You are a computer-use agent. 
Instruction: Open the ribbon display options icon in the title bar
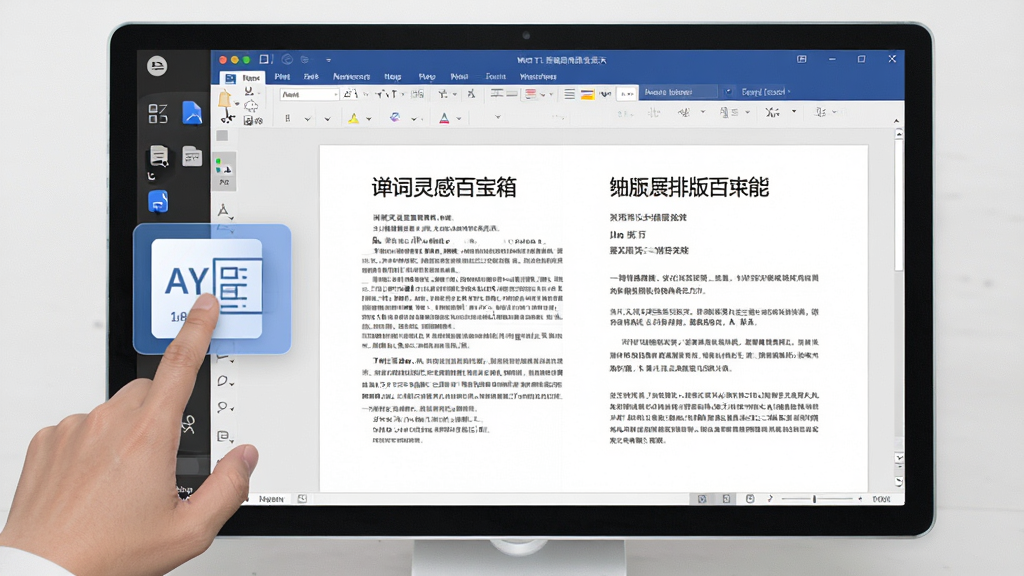(x=801, y=59)
